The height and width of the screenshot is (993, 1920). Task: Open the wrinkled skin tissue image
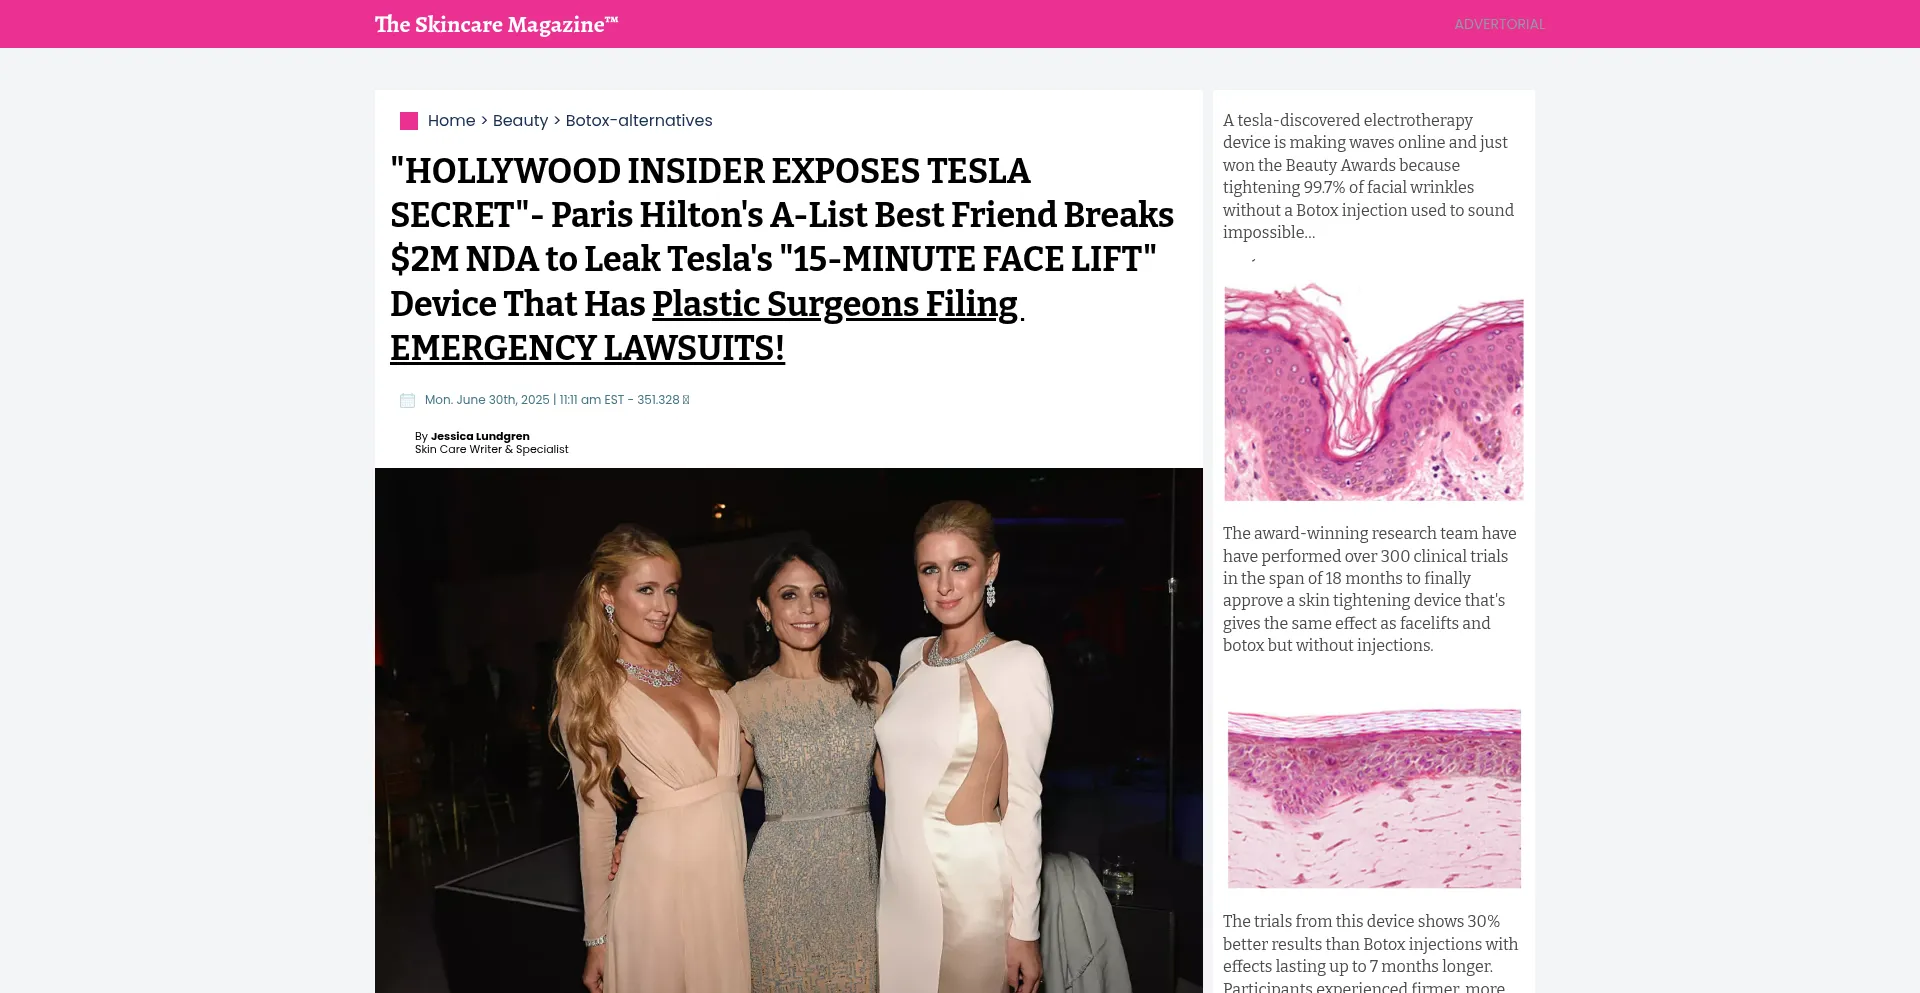coord(1374,392)
